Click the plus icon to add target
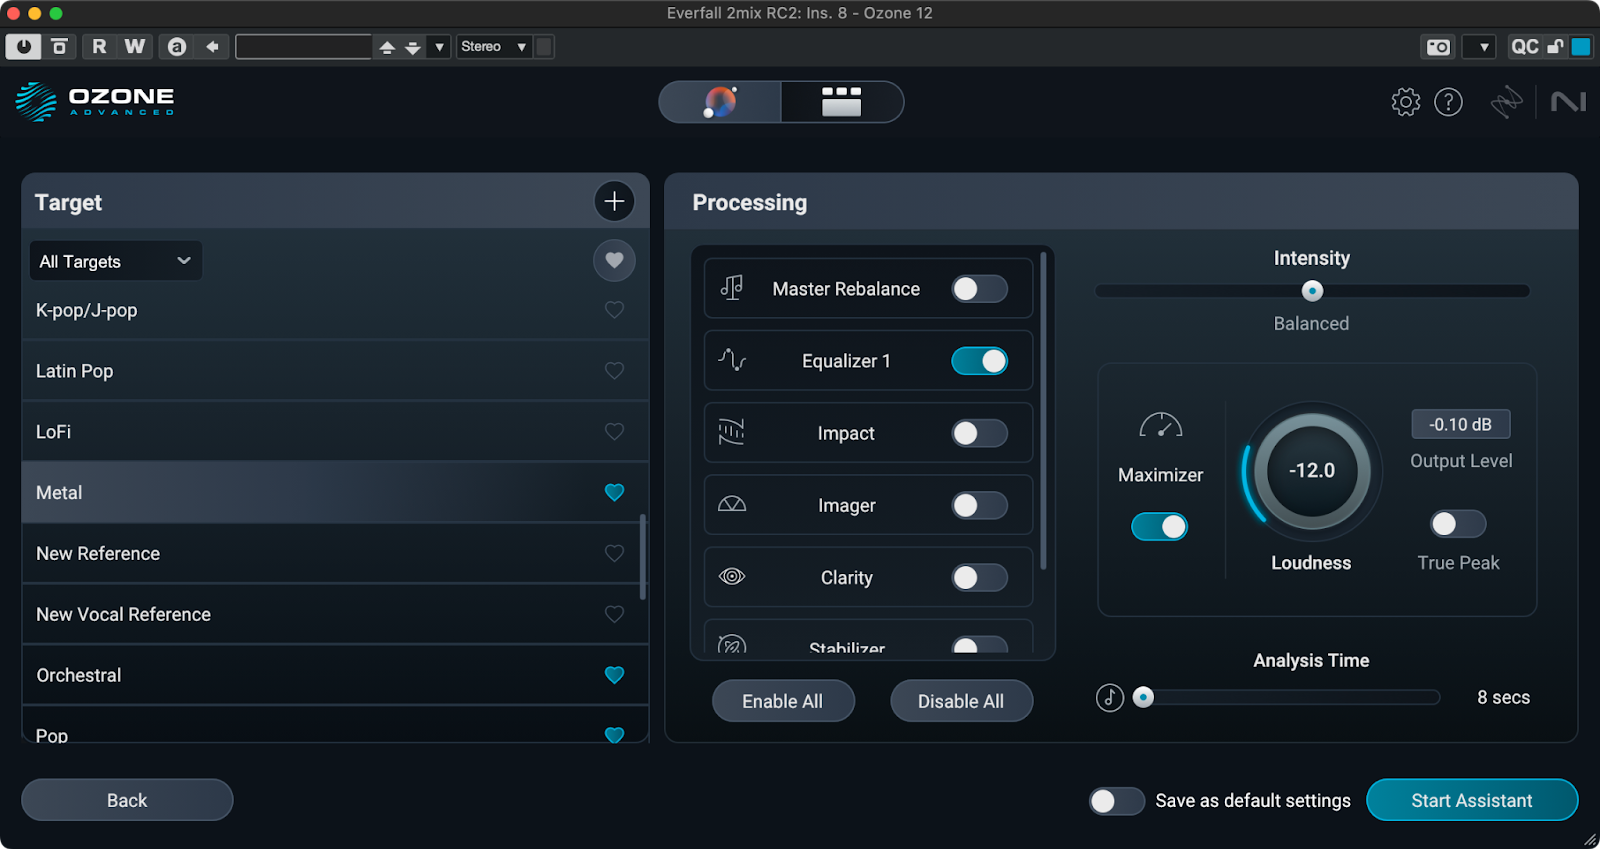The height and width of the screenshot is (849, 1600). coord(614,201)
